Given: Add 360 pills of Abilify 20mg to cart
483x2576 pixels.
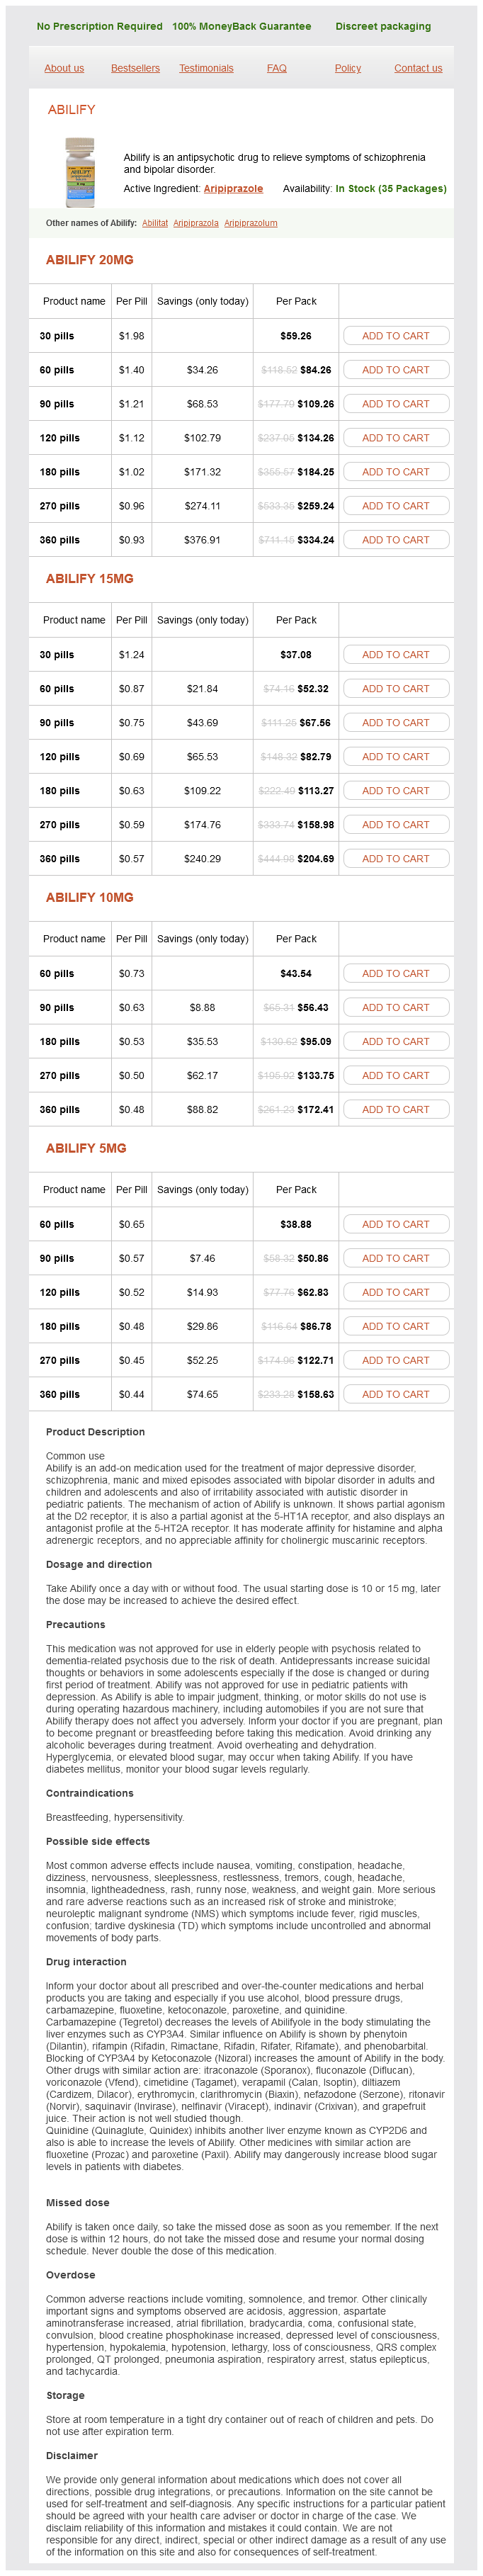Looking at the screenshot, I should (395, 540).
